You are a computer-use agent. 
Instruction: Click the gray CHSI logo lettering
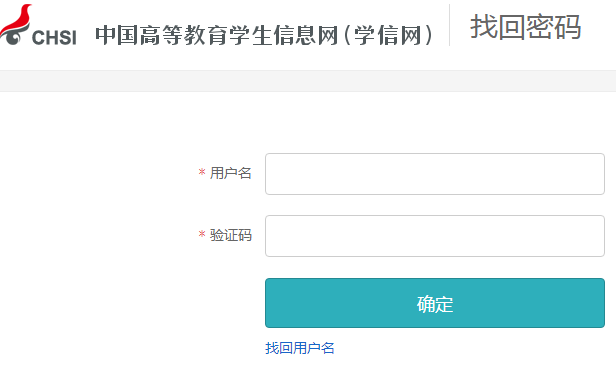(54, 38)
